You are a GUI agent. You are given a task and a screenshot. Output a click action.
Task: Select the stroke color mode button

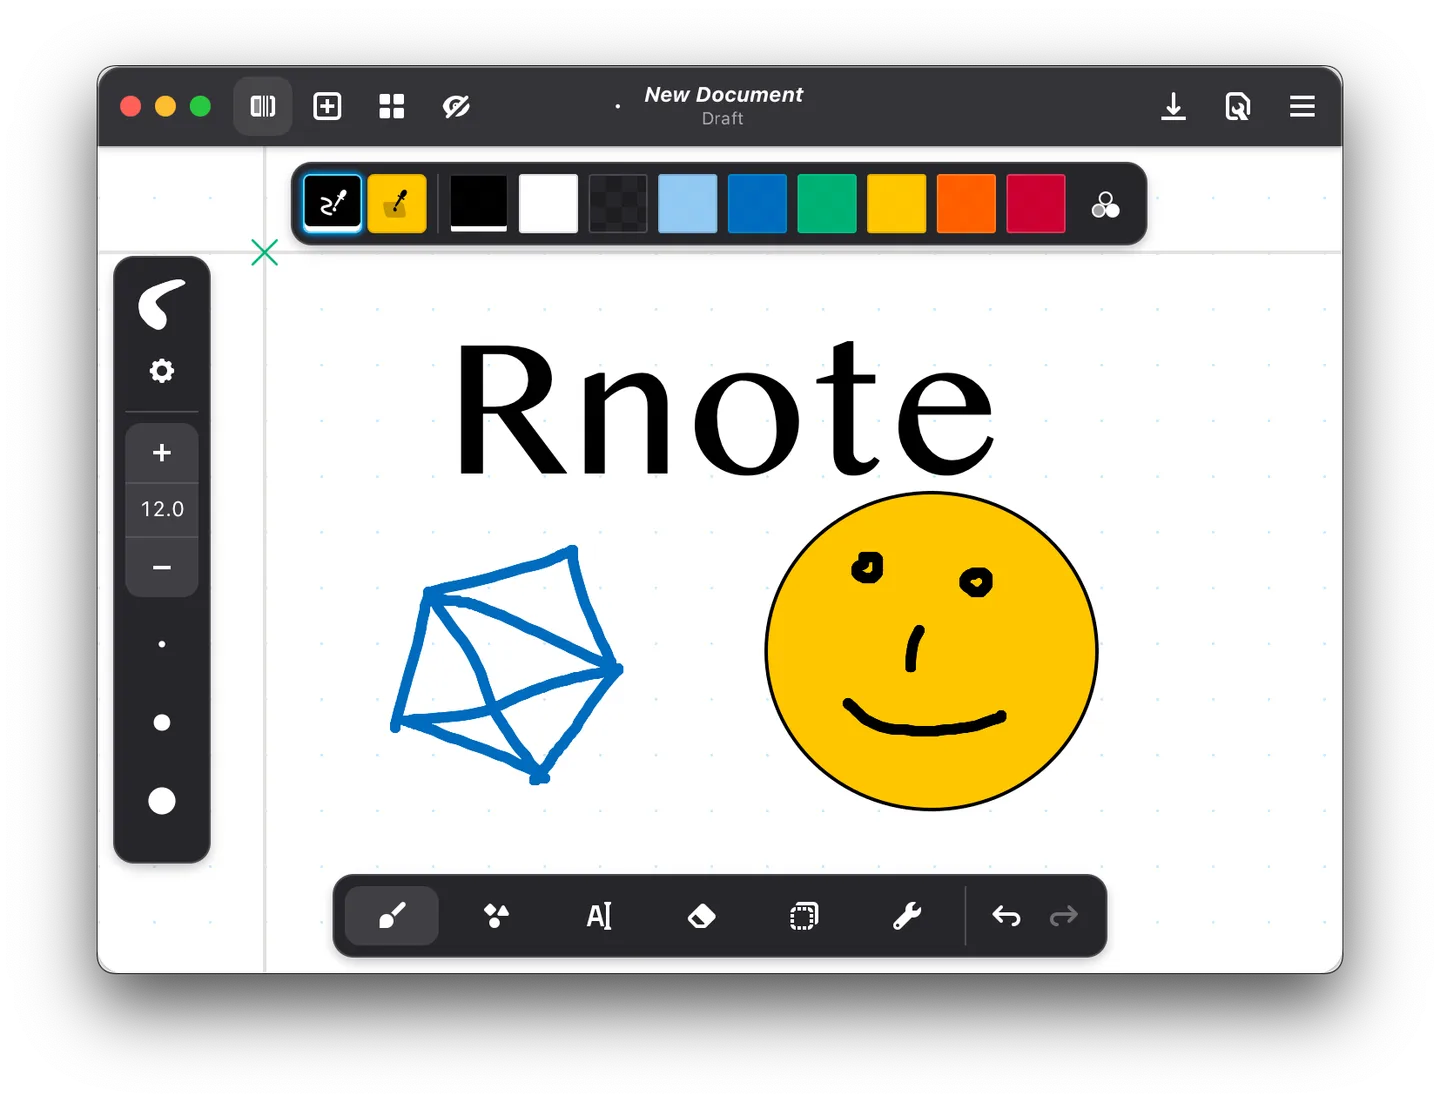(x=332, y=204)
